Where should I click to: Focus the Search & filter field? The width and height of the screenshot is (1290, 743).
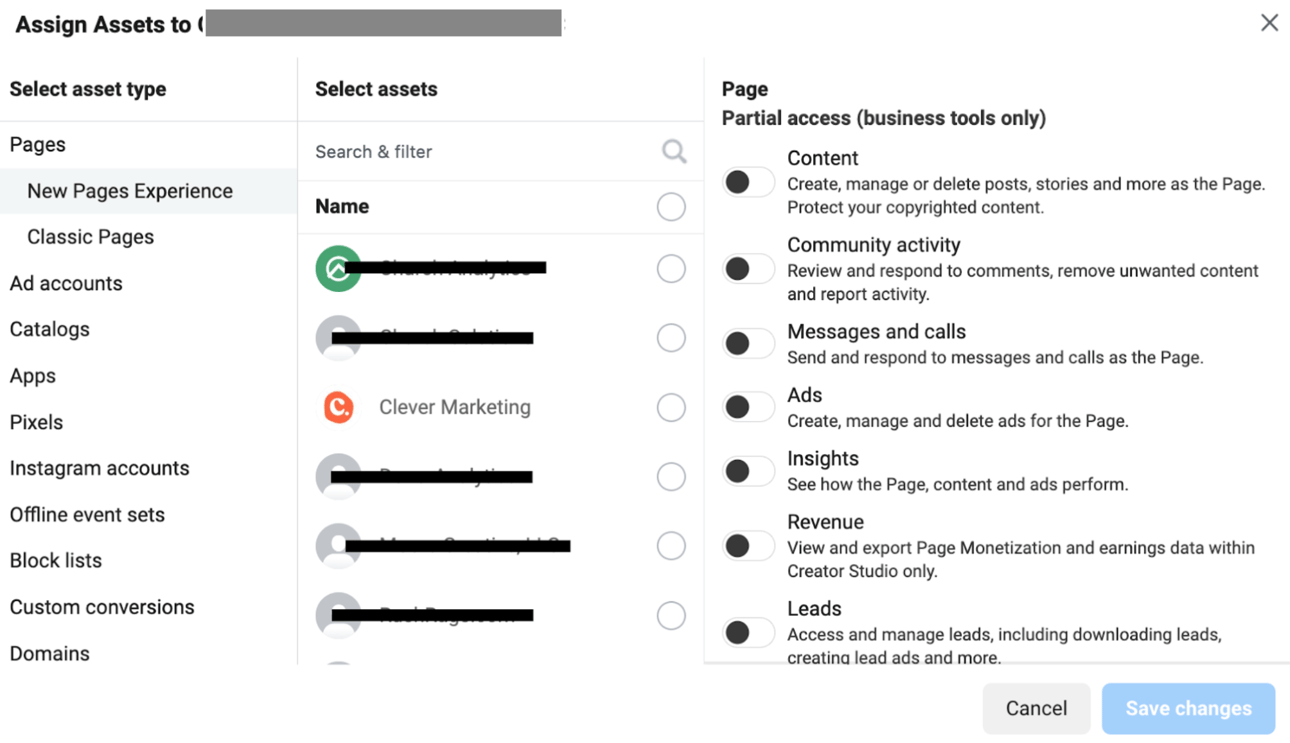pos(480,152)
